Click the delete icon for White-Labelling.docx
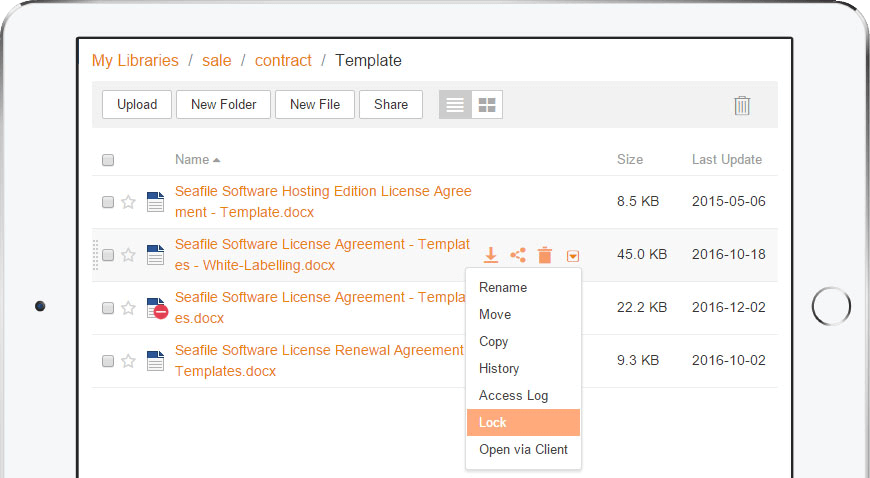 point(545,255)
